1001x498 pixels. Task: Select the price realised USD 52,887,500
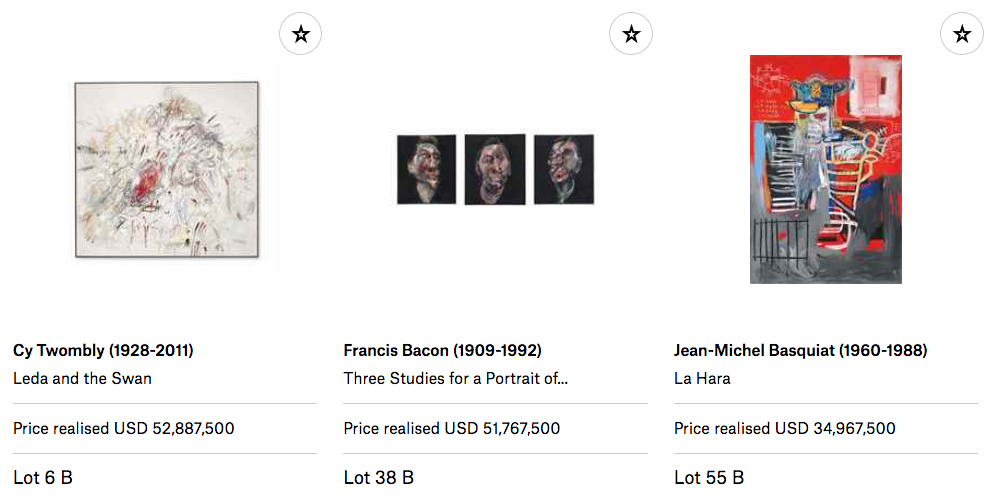(x=124, y=429)
